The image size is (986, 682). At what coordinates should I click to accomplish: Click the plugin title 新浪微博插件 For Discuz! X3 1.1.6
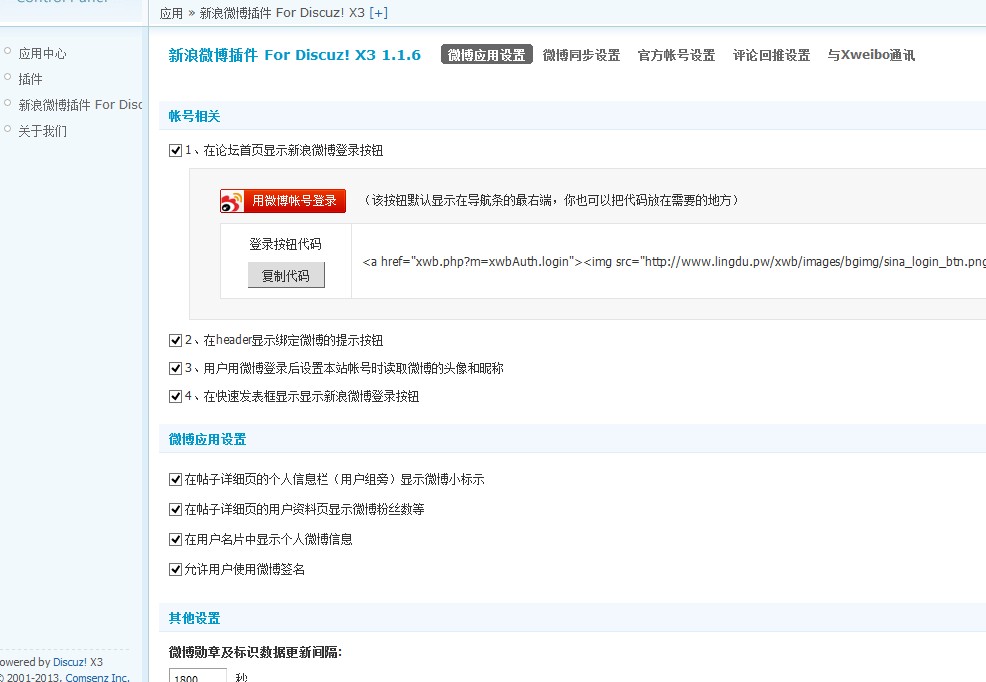[294, 55]
